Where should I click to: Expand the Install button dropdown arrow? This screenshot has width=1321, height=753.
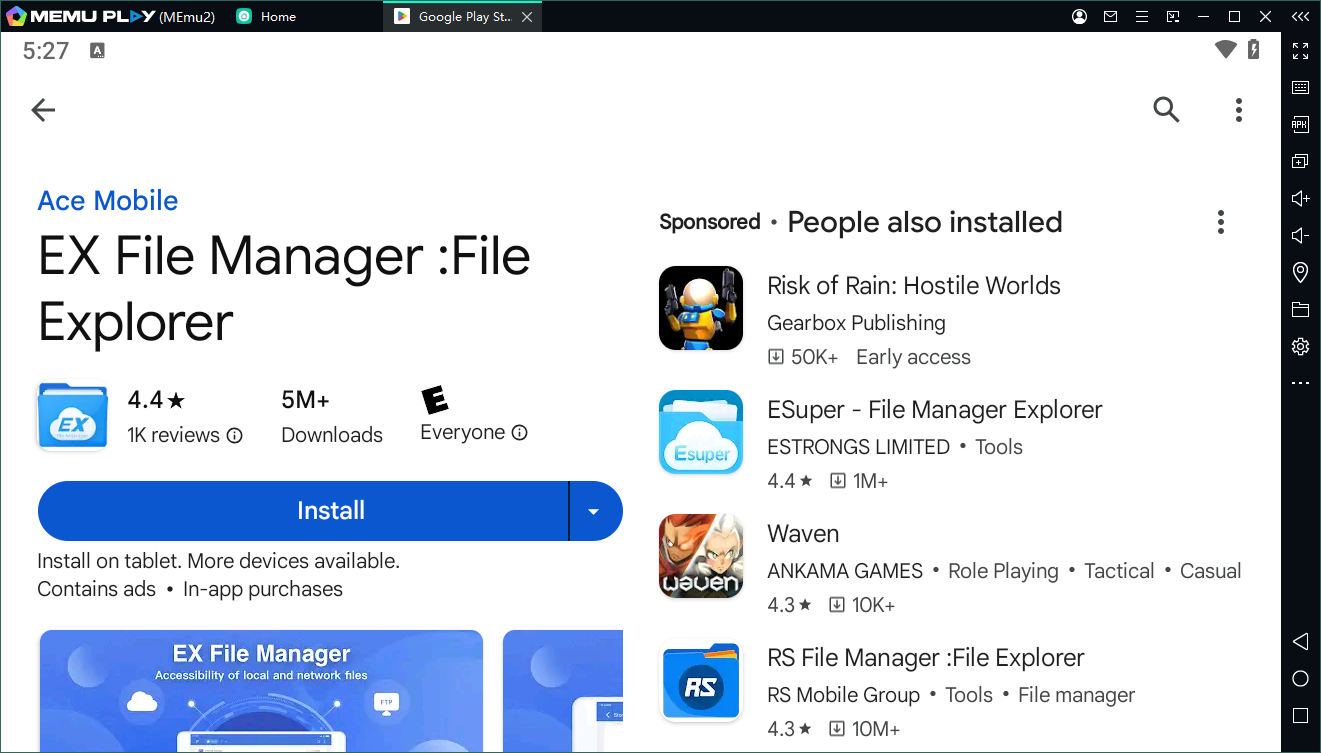point(594,511)
